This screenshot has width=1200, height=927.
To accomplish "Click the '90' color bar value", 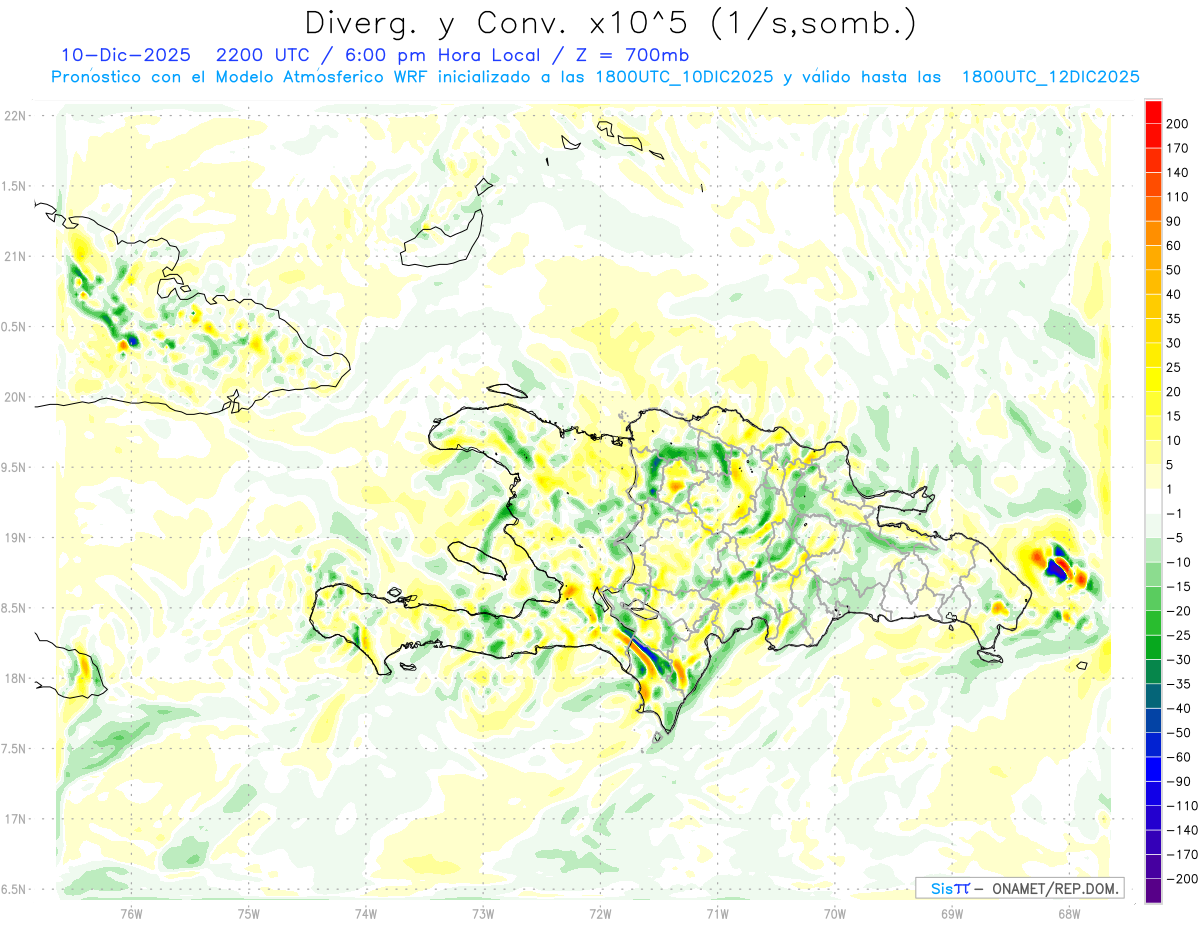I will coord(1176,221).
